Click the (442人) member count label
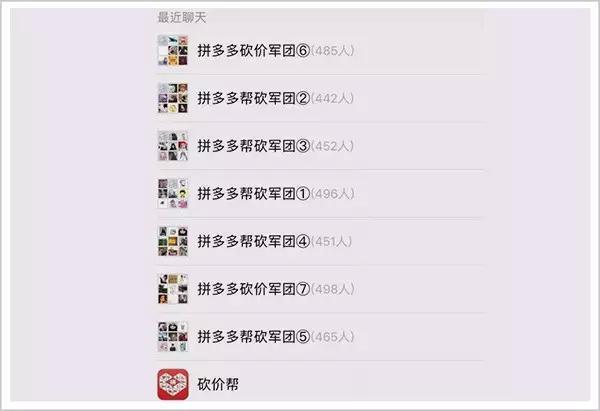600x411 pixels. point(332,98)
